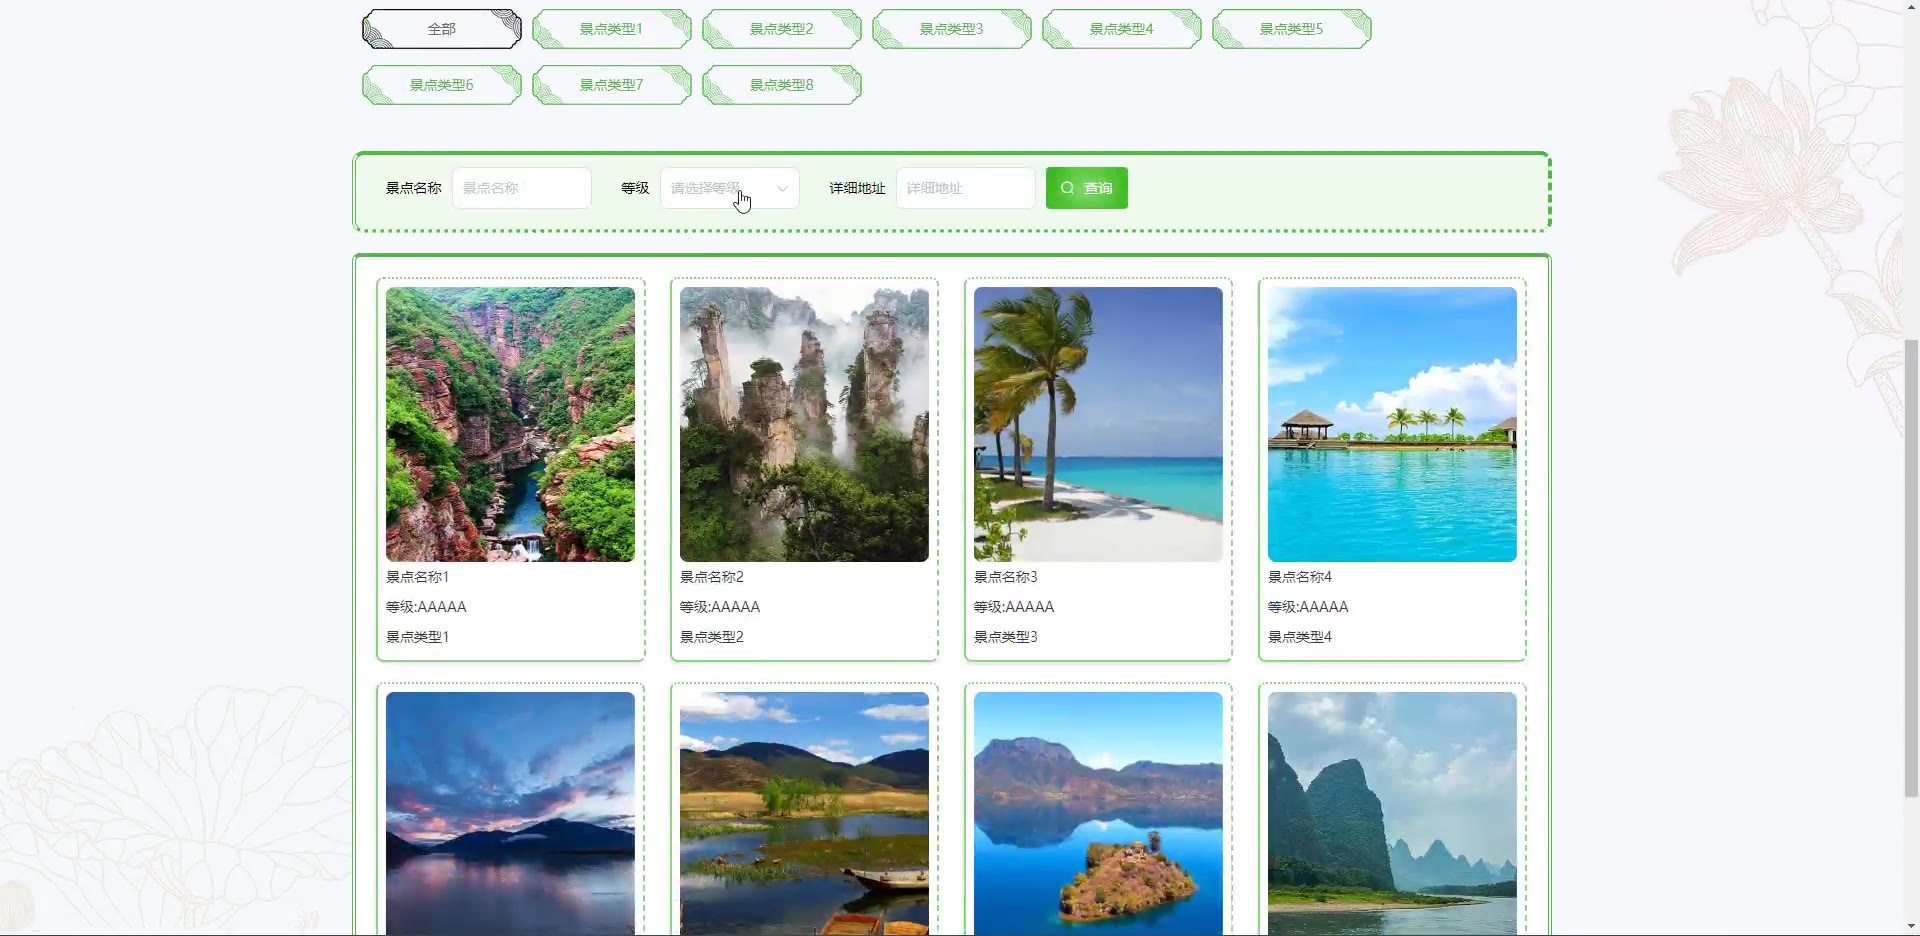Open the 请选择等级 dropdown
This screenshot has height=936, width=1920.
click(x=729, y=188)
